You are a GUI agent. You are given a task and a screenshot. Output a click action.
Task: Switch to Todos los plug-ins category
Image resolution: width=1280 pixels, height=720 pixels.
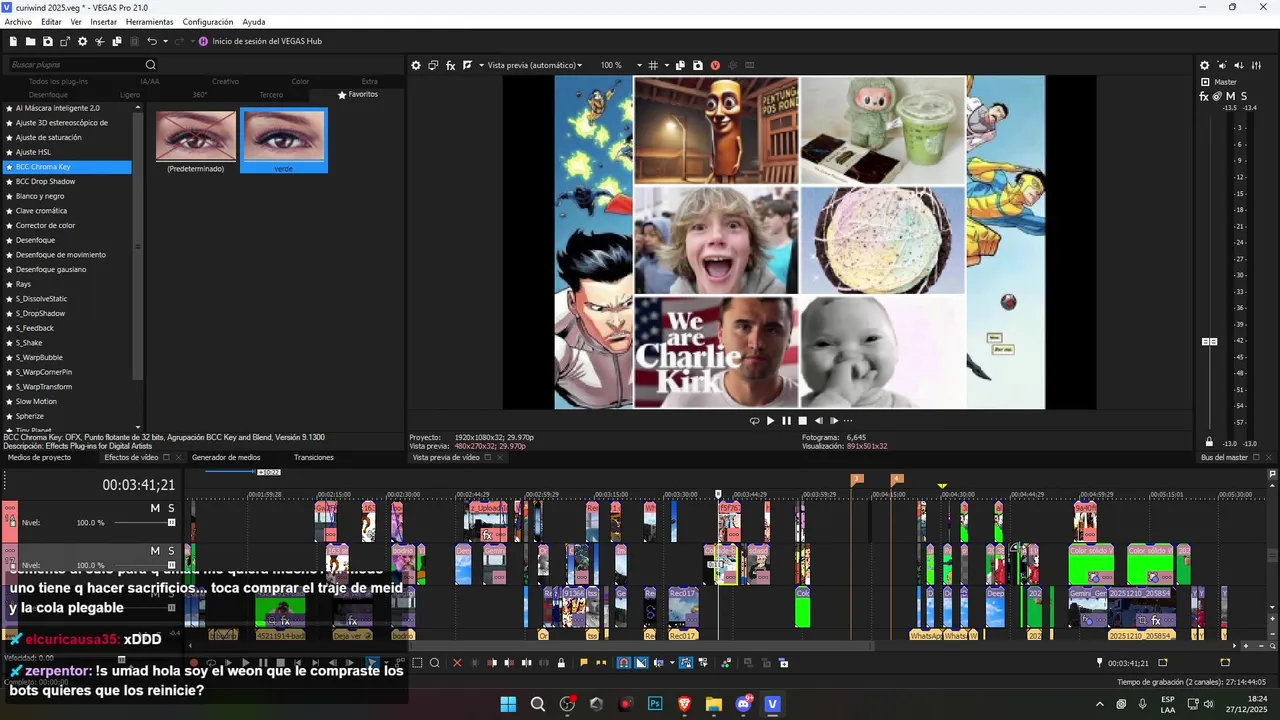point(58,81)
